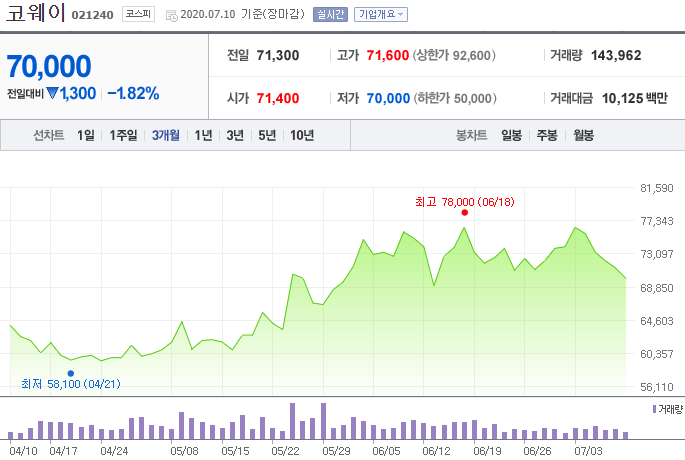685x460 pixels.
Task: Choose the 3년 chart period
Action: tap(235, 135)
